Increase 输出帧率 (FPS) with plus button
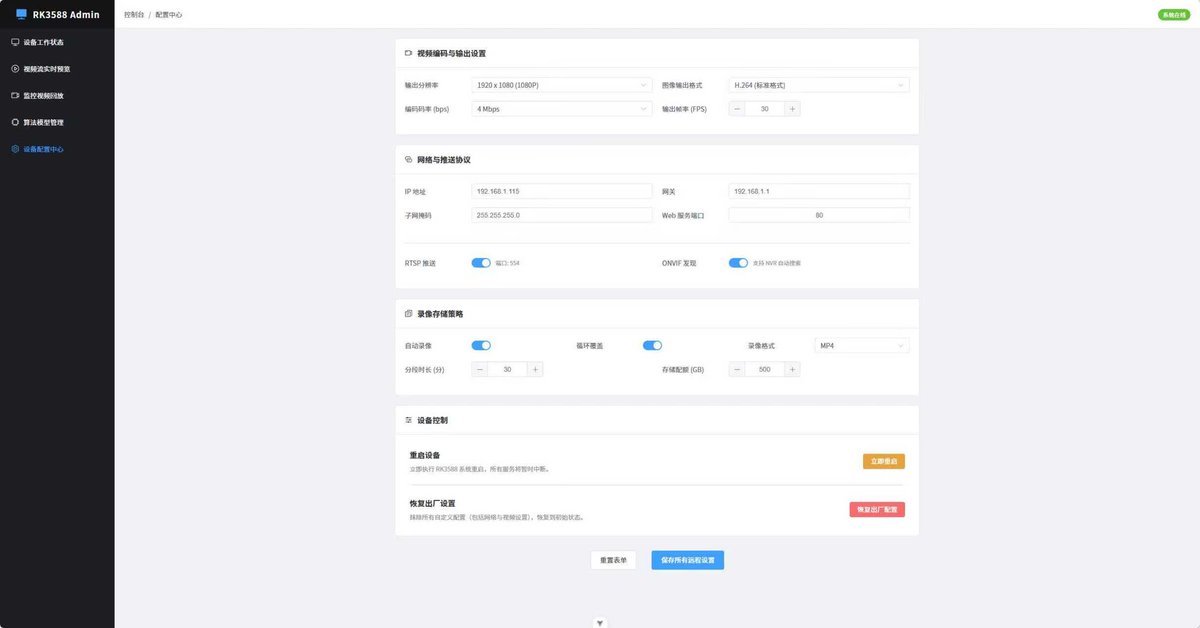The image size is (1200, 628). (x=792, y=109)
